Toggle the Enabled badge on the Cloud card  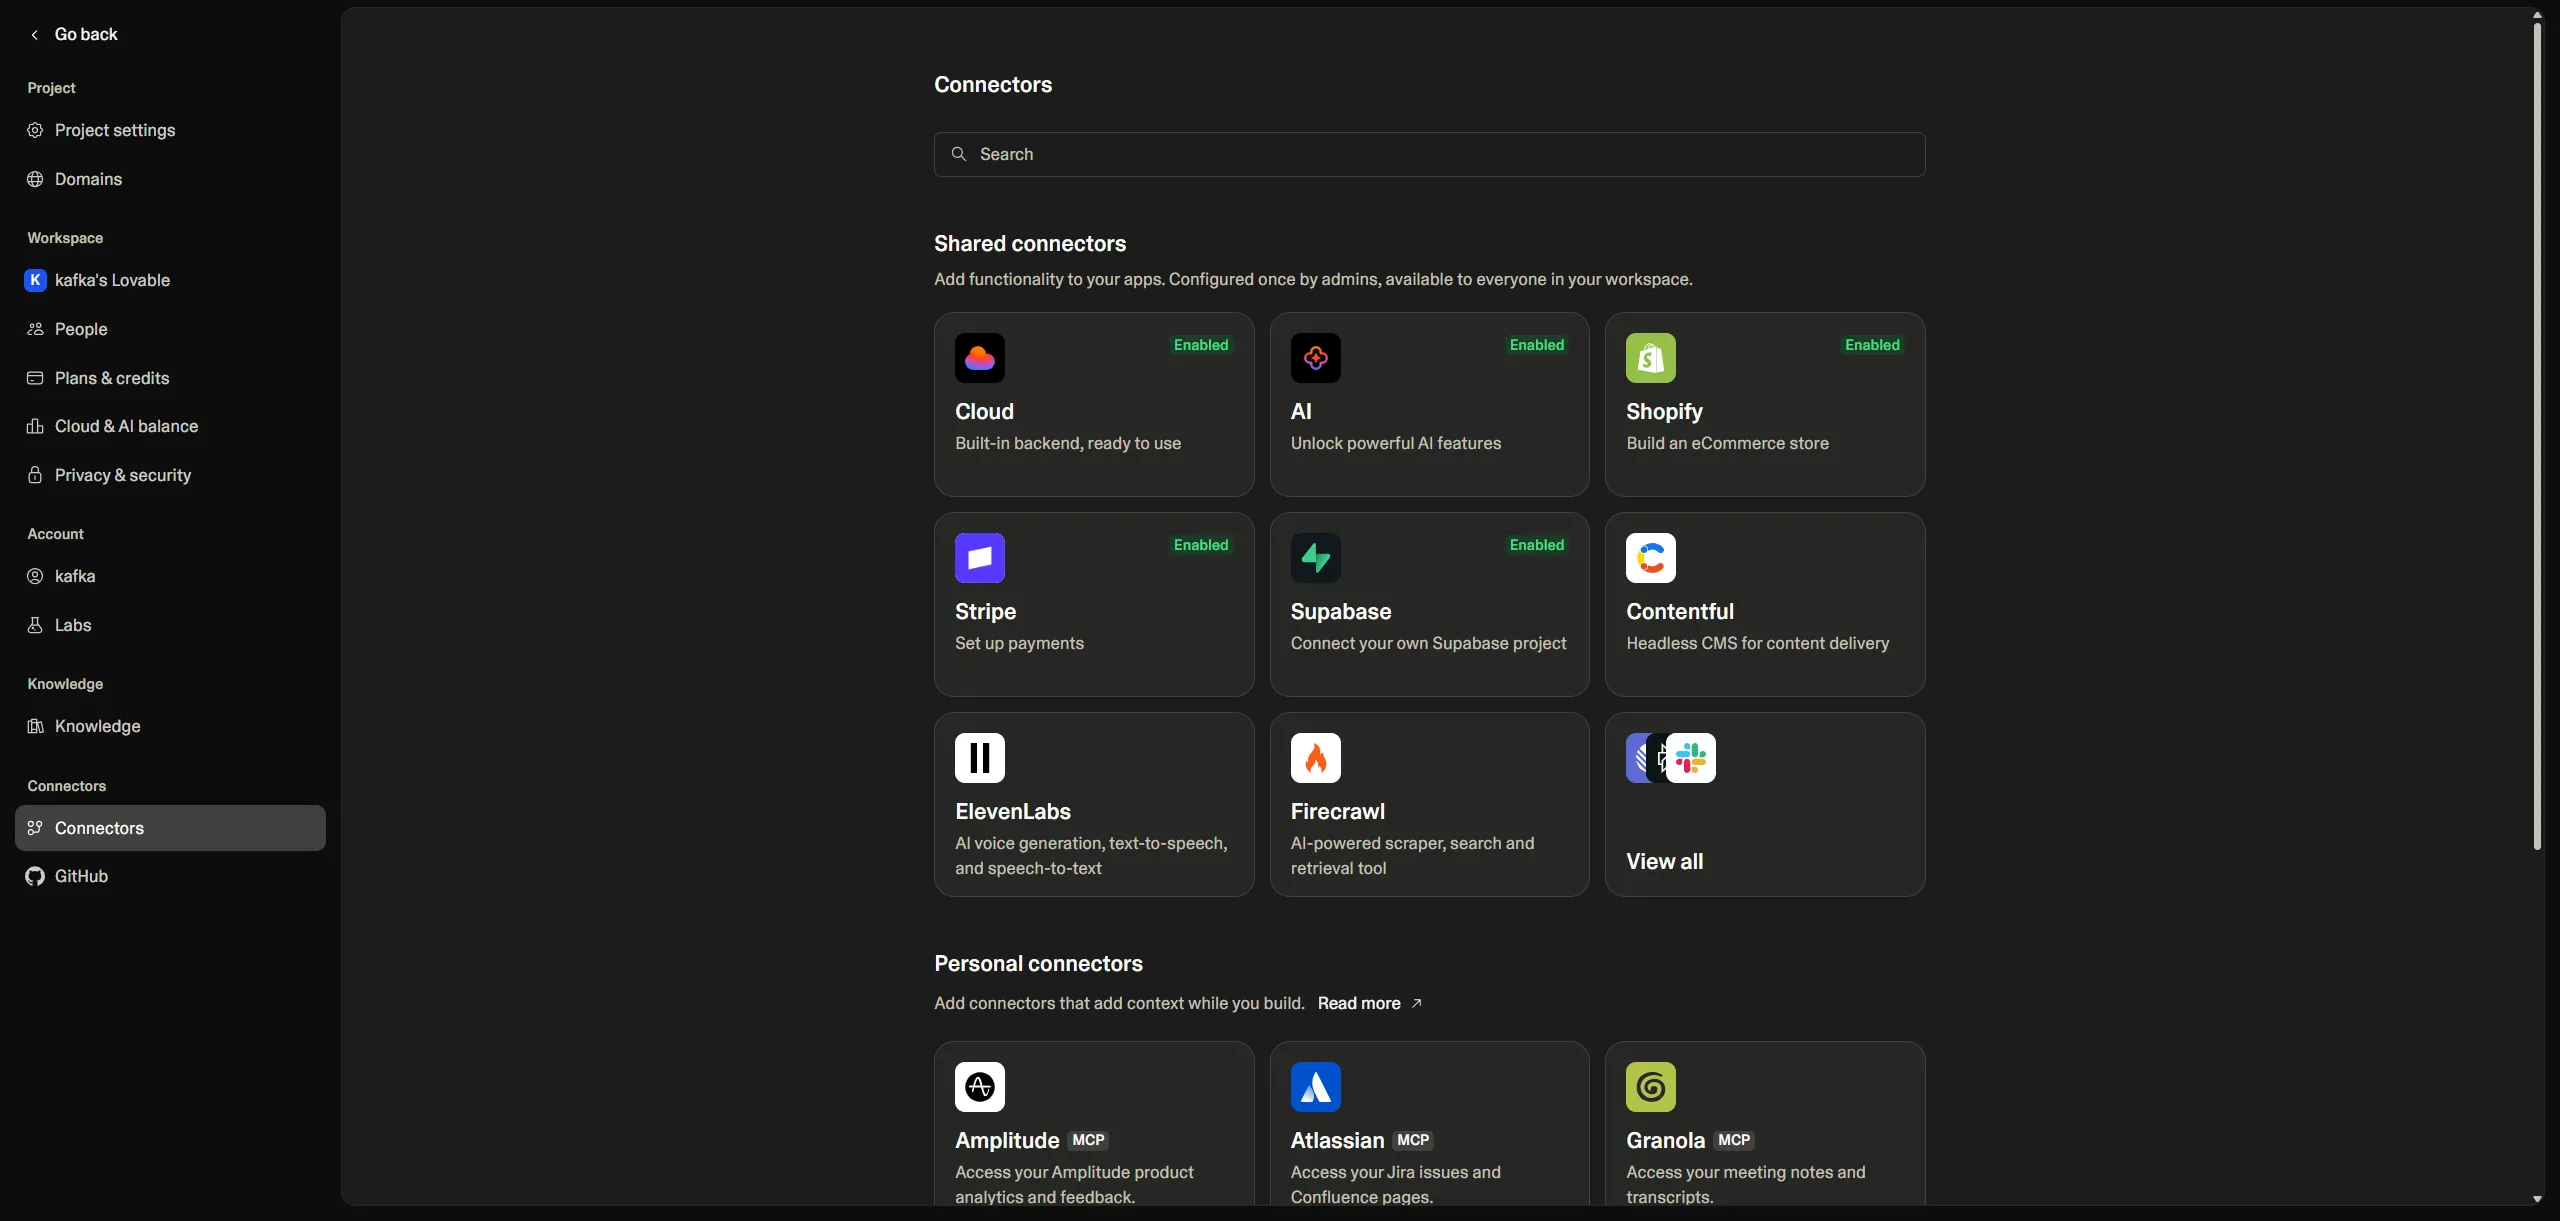click(x=1200, y=344)
